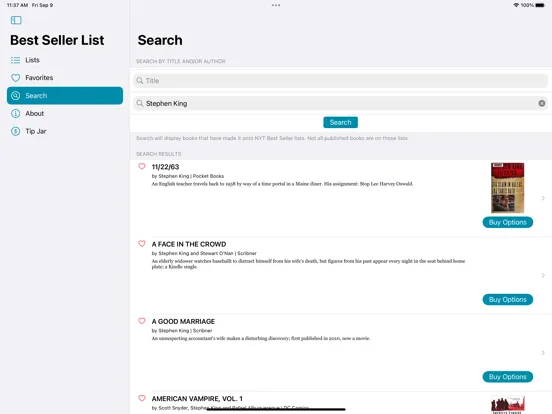Image resolution: width=552 pixels, height=414 pixels.
Task: Favorite American Vampire, Vol. 1
Action: tap(142, 398)
